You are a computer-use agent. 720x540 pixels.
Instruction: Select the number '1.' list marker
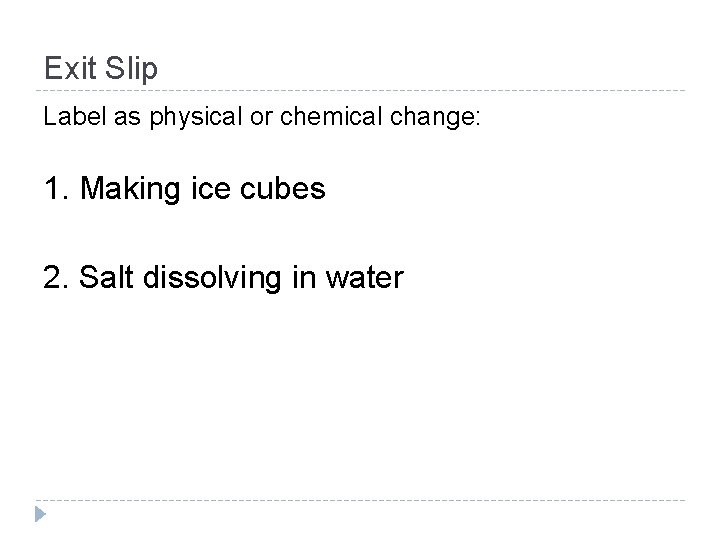[x=57, y=188]
